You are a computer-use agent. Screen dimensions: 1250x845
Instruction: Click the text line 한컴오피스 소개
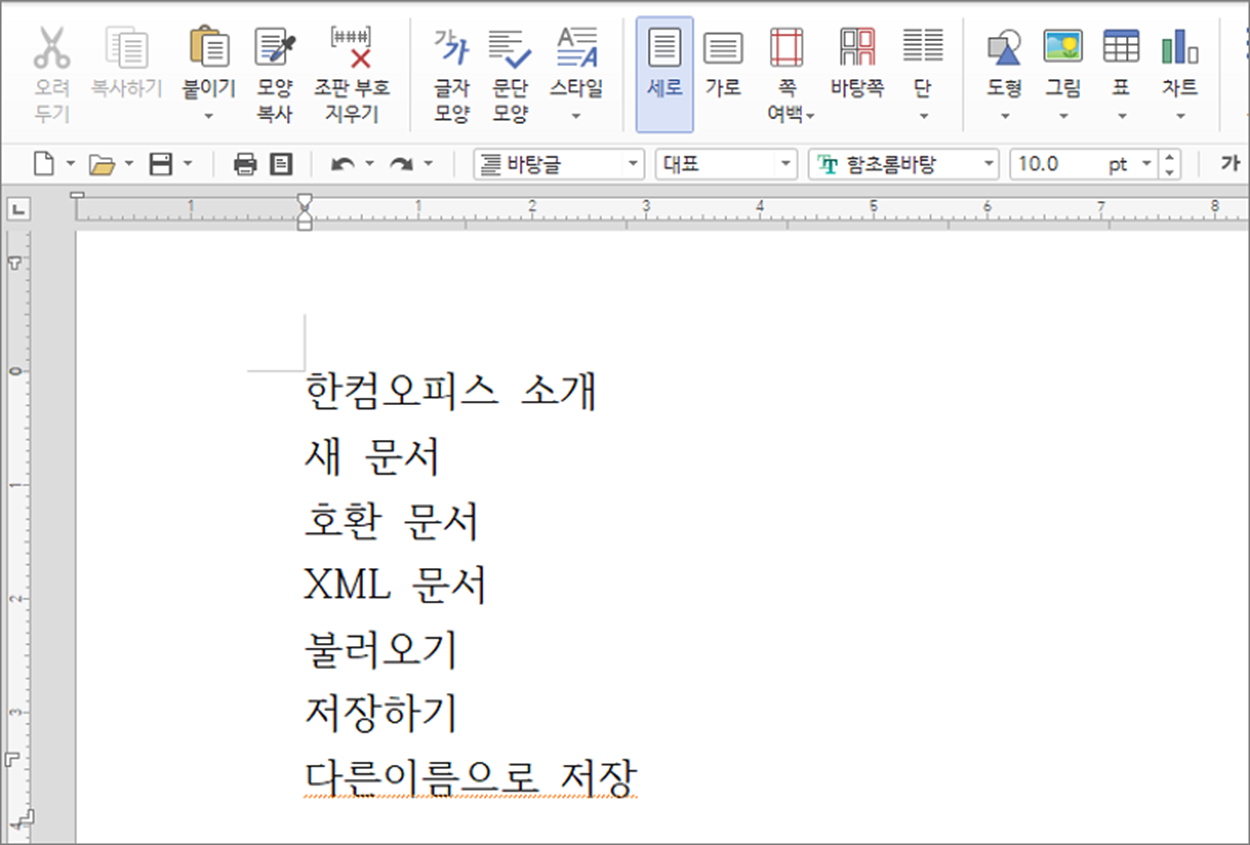click(x=451, y=390)
